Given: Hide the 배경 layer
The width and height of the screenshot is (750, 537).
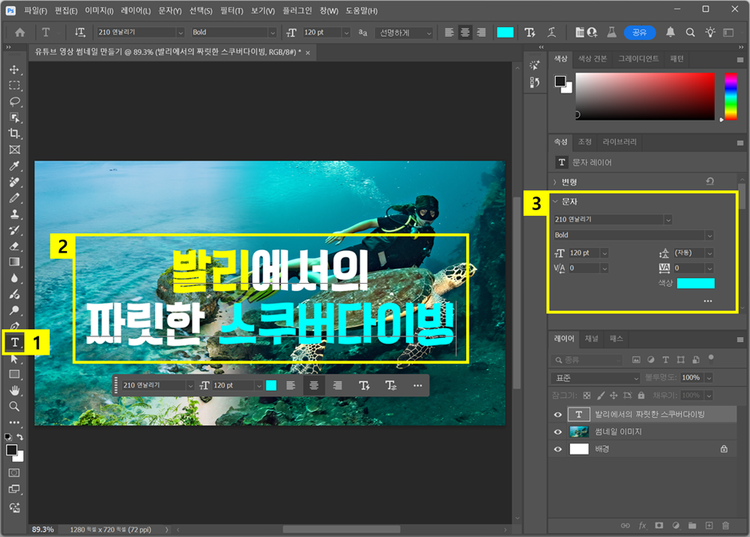Looking at the screenshot, I should 558,449.
